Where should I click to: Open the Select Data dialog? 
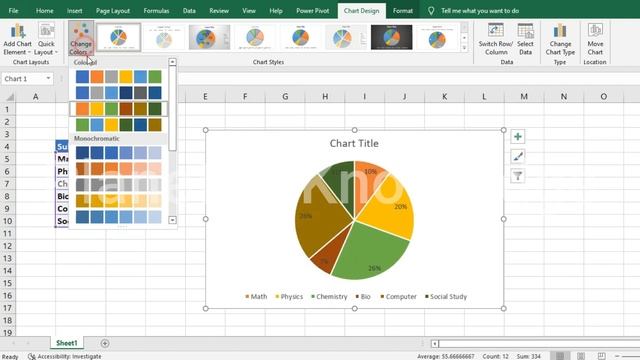pos(525,40)
